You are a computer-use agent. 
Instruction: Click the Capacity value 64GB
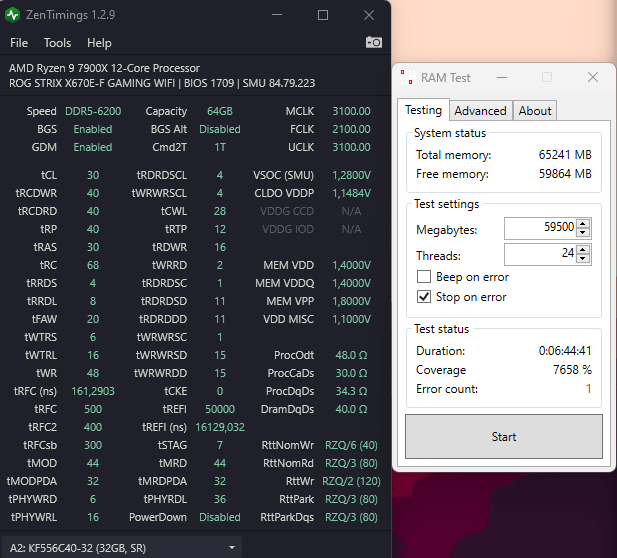220,111
